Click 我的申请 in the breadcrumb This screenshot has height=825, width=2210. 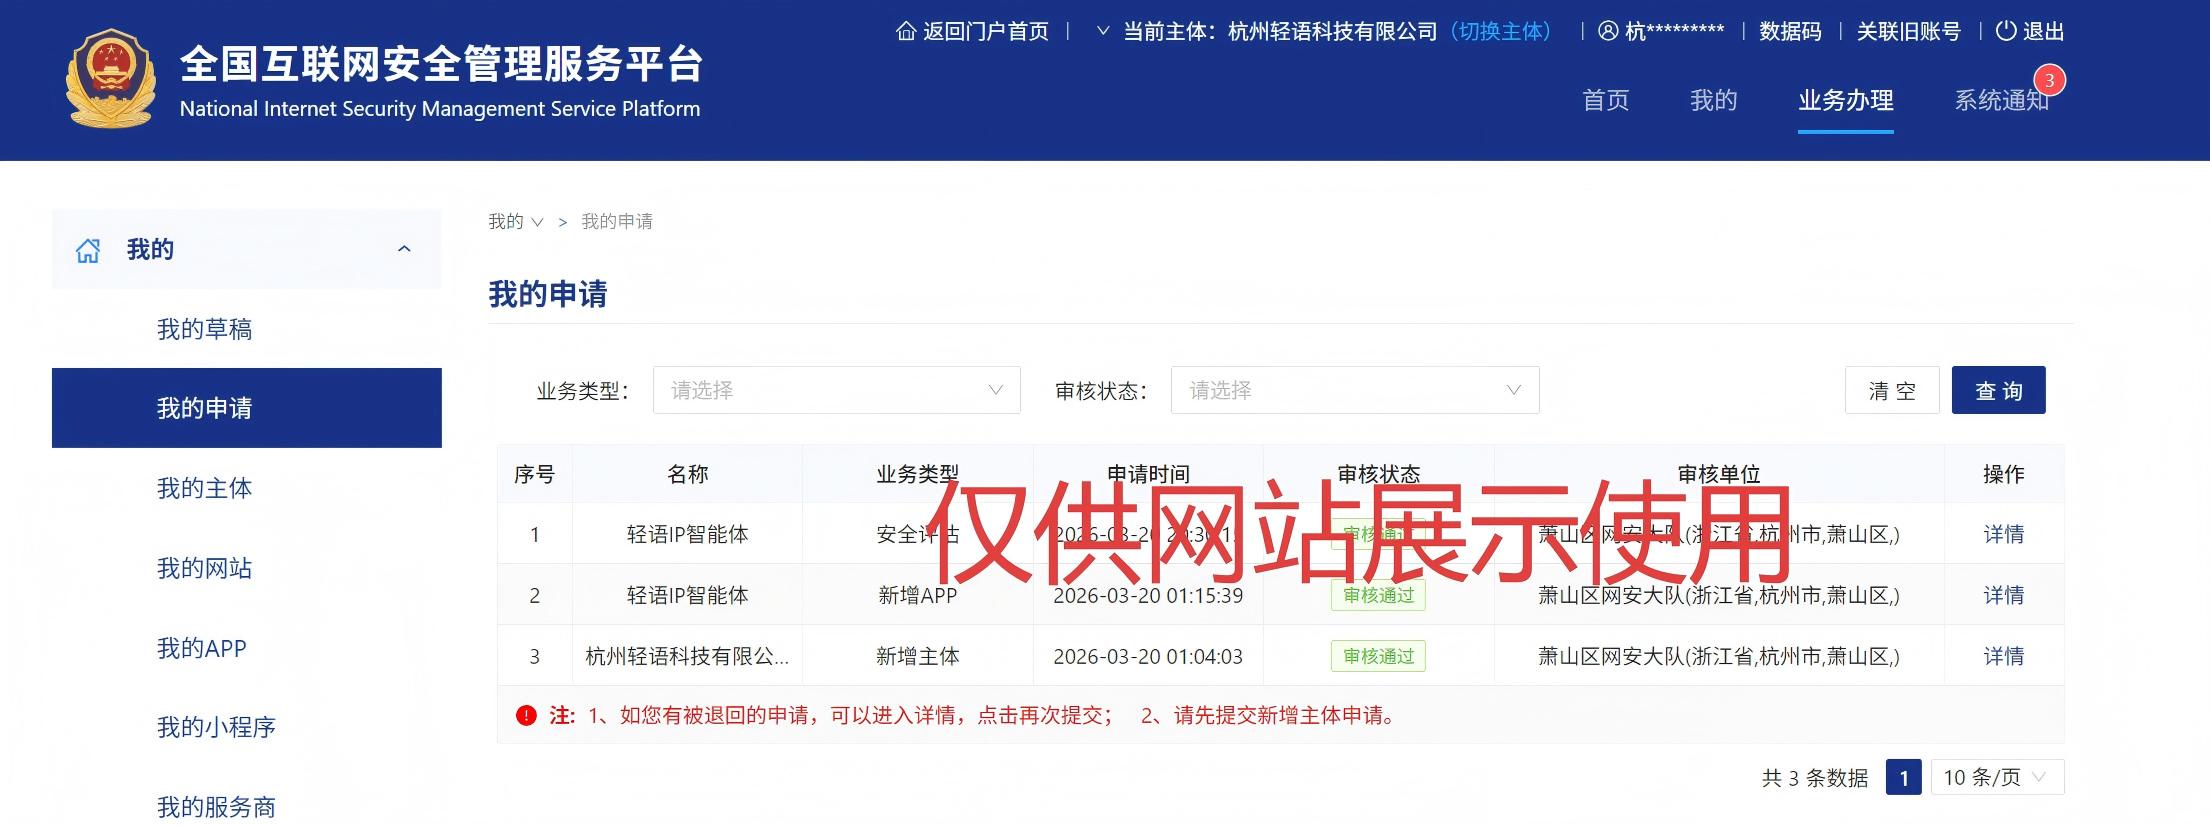click(x=617, y=222)
